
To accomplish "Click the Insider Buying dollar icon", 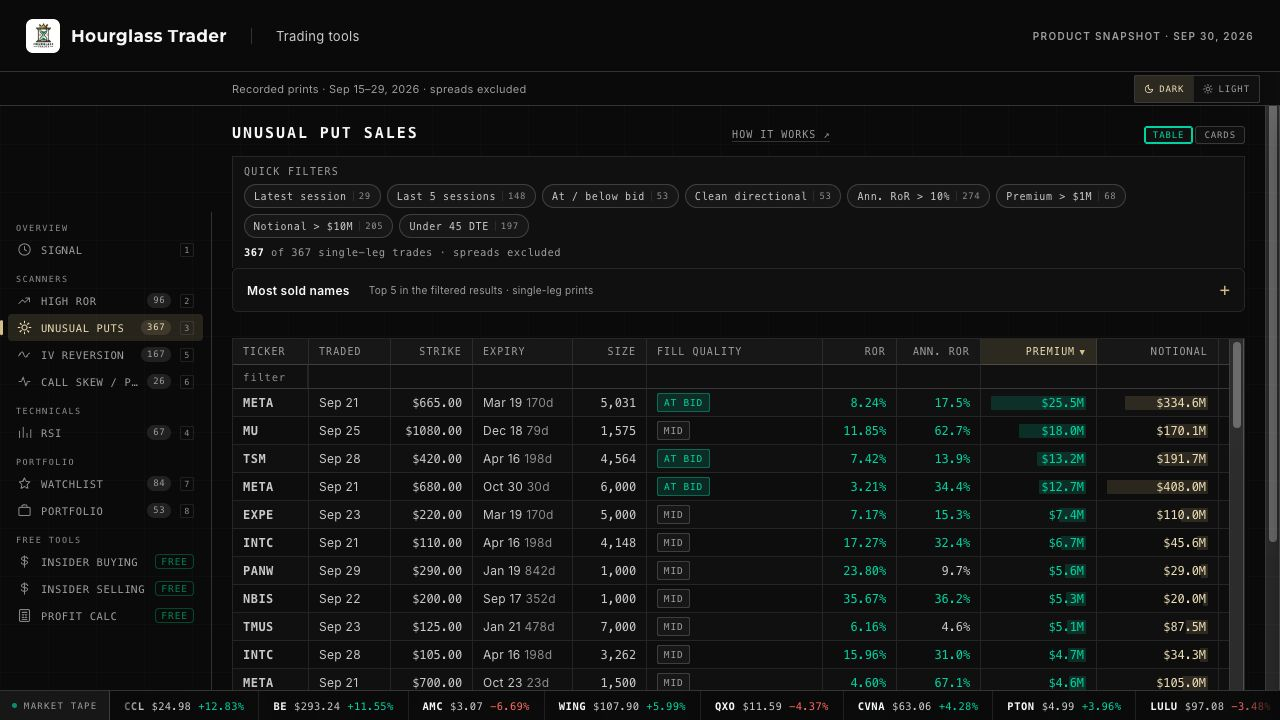I will 24,562.
